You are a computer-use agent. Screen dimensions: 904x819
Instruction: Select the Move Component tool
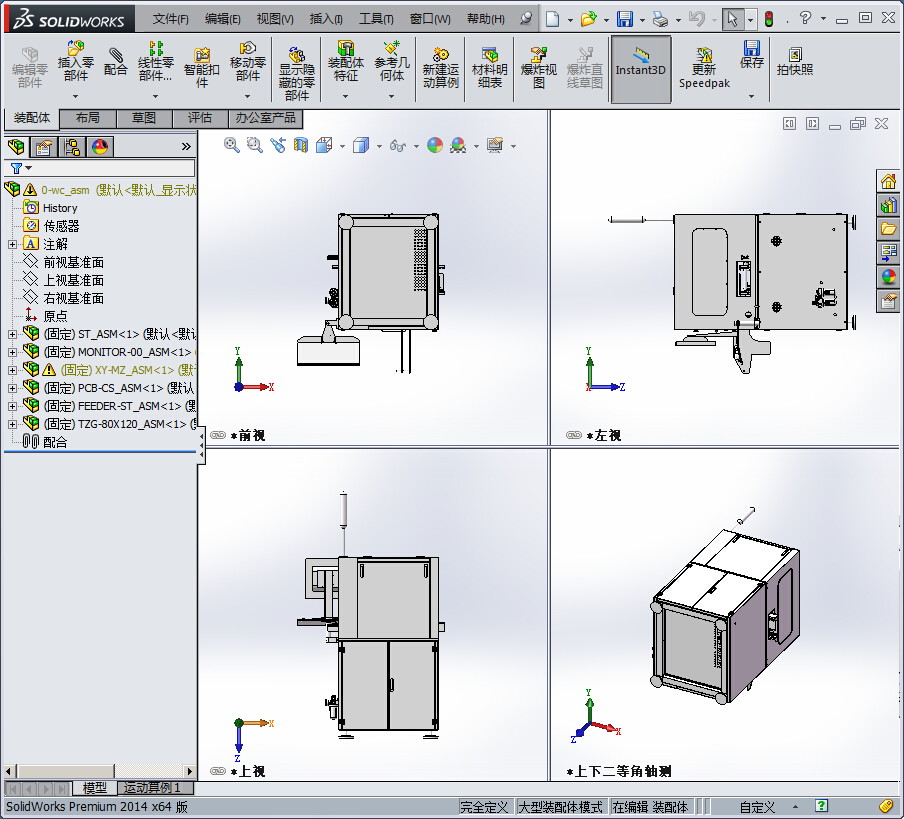pyautogui.click(x=247, y=61)
